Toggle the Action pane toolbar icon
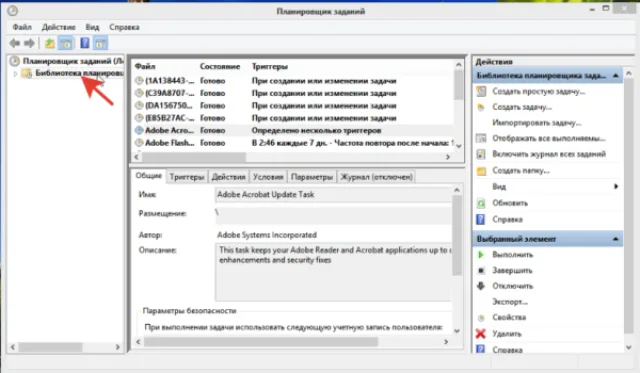The width and height of the screenshot is (640, 373). (x=100, y=43)
